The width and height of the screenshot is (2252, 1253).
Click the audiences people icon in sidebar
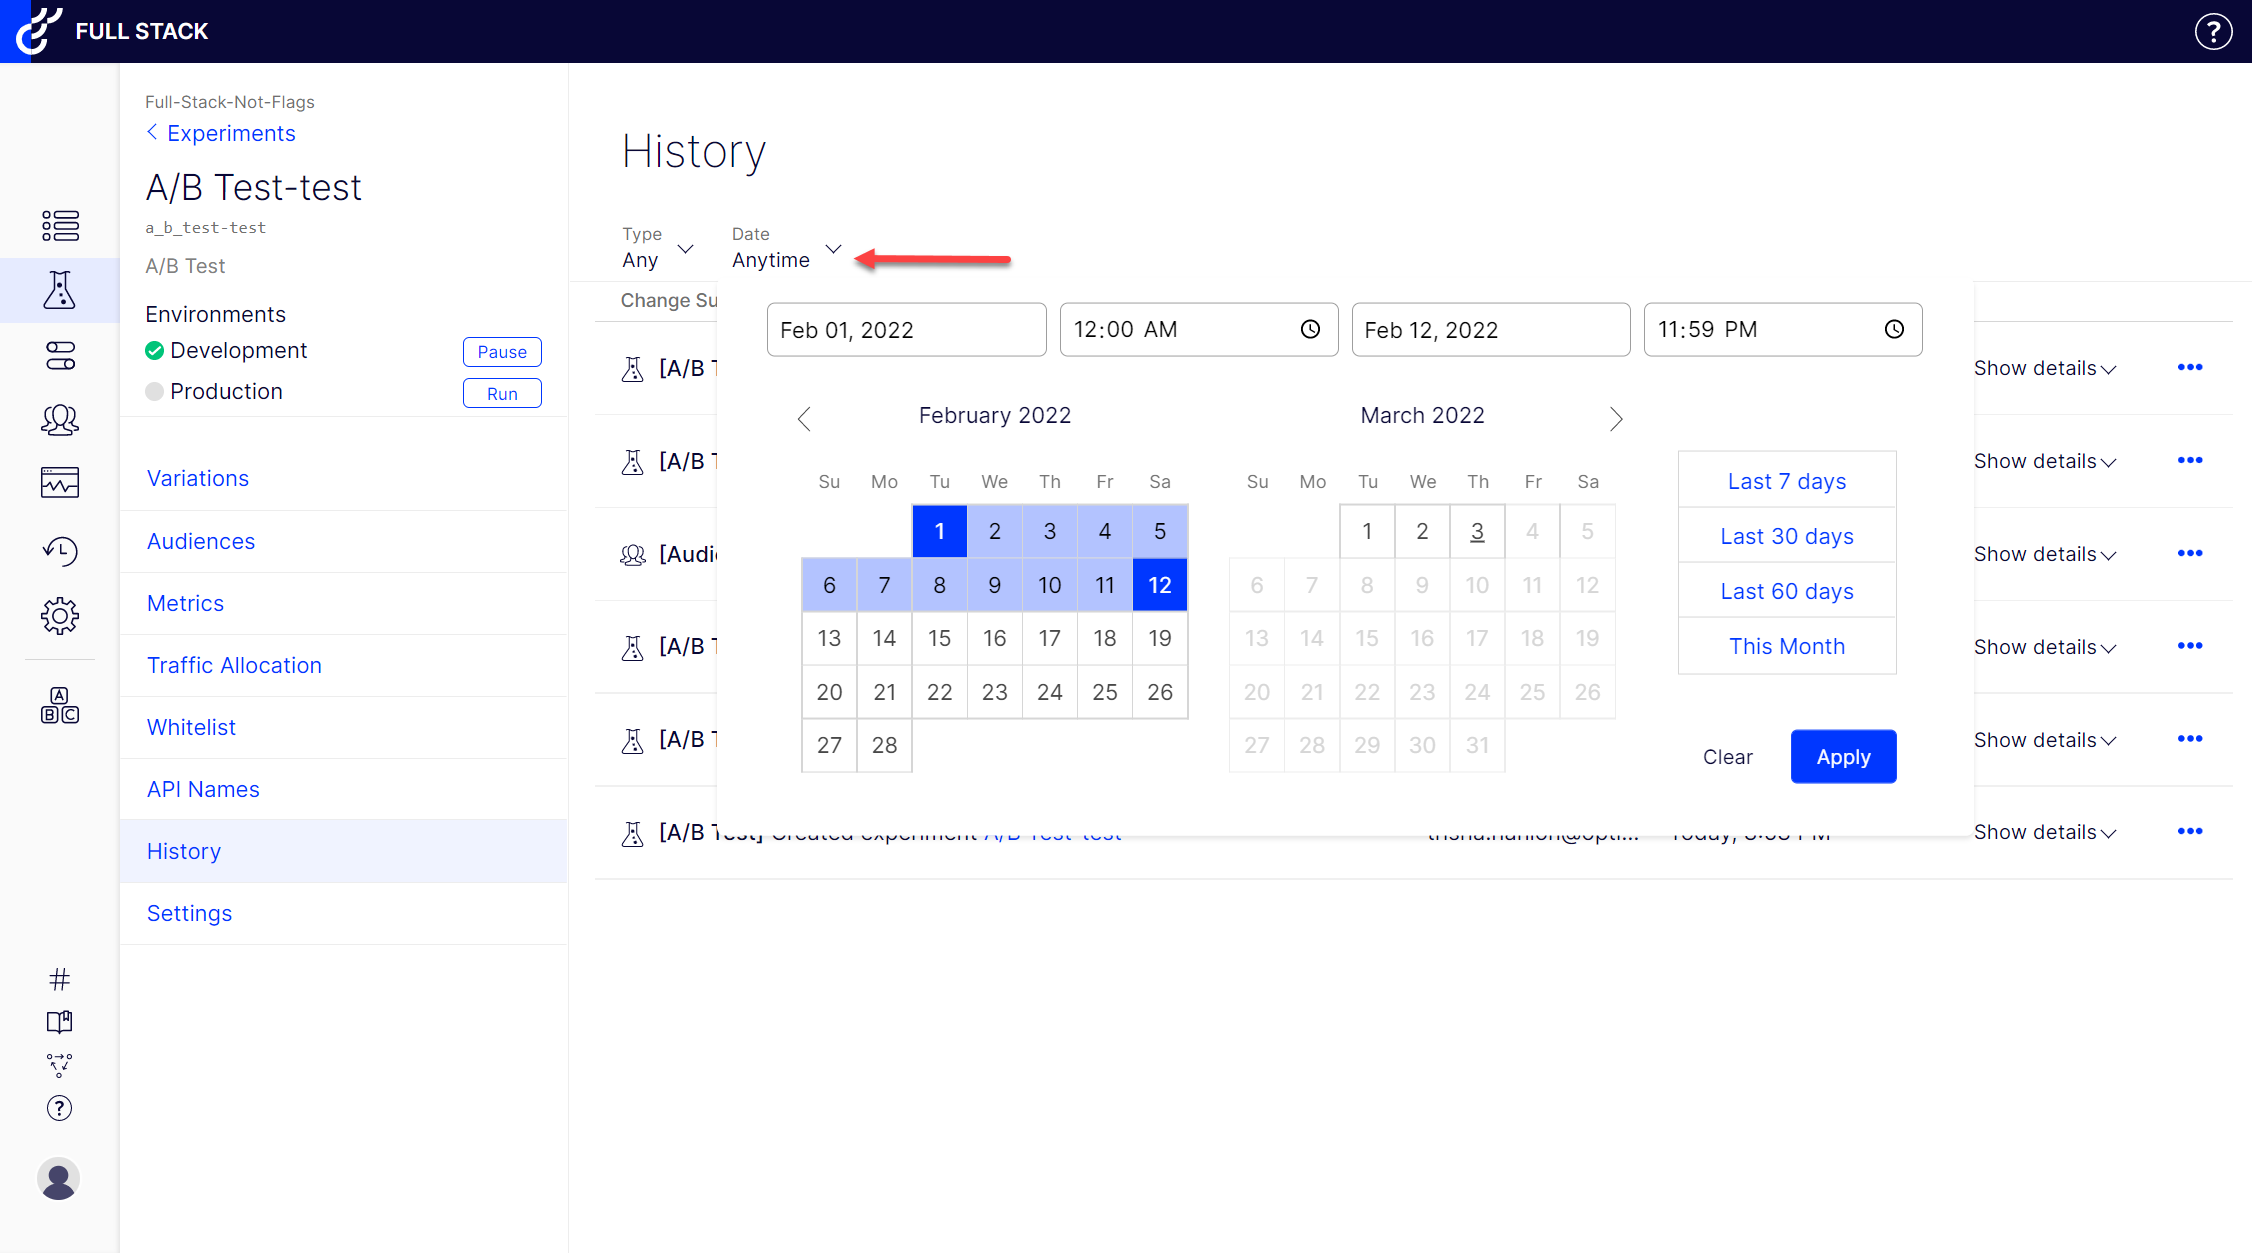click(x=59, y=420)
